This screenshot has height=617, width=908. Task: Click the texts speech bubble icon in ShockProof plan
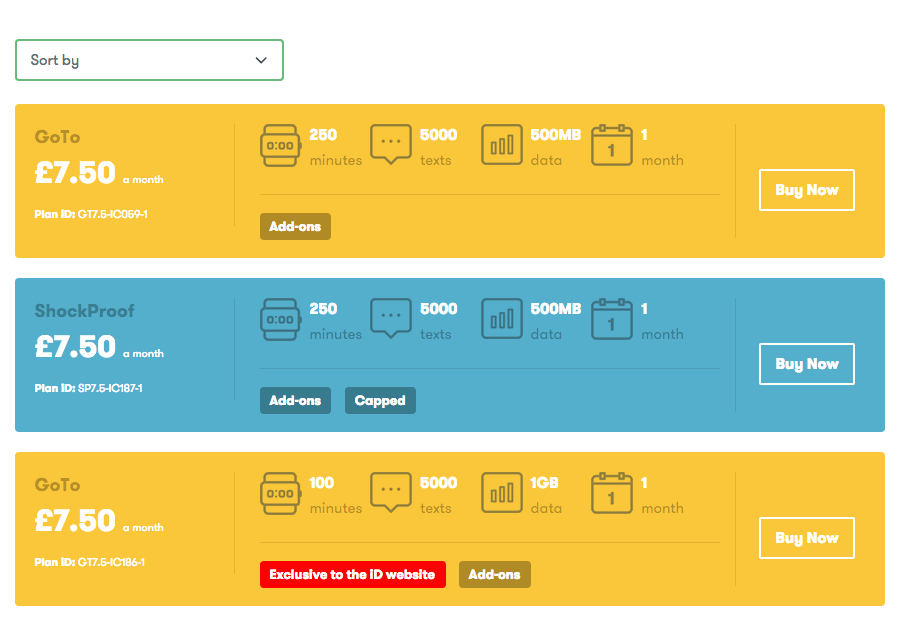(x=391, y=319)
